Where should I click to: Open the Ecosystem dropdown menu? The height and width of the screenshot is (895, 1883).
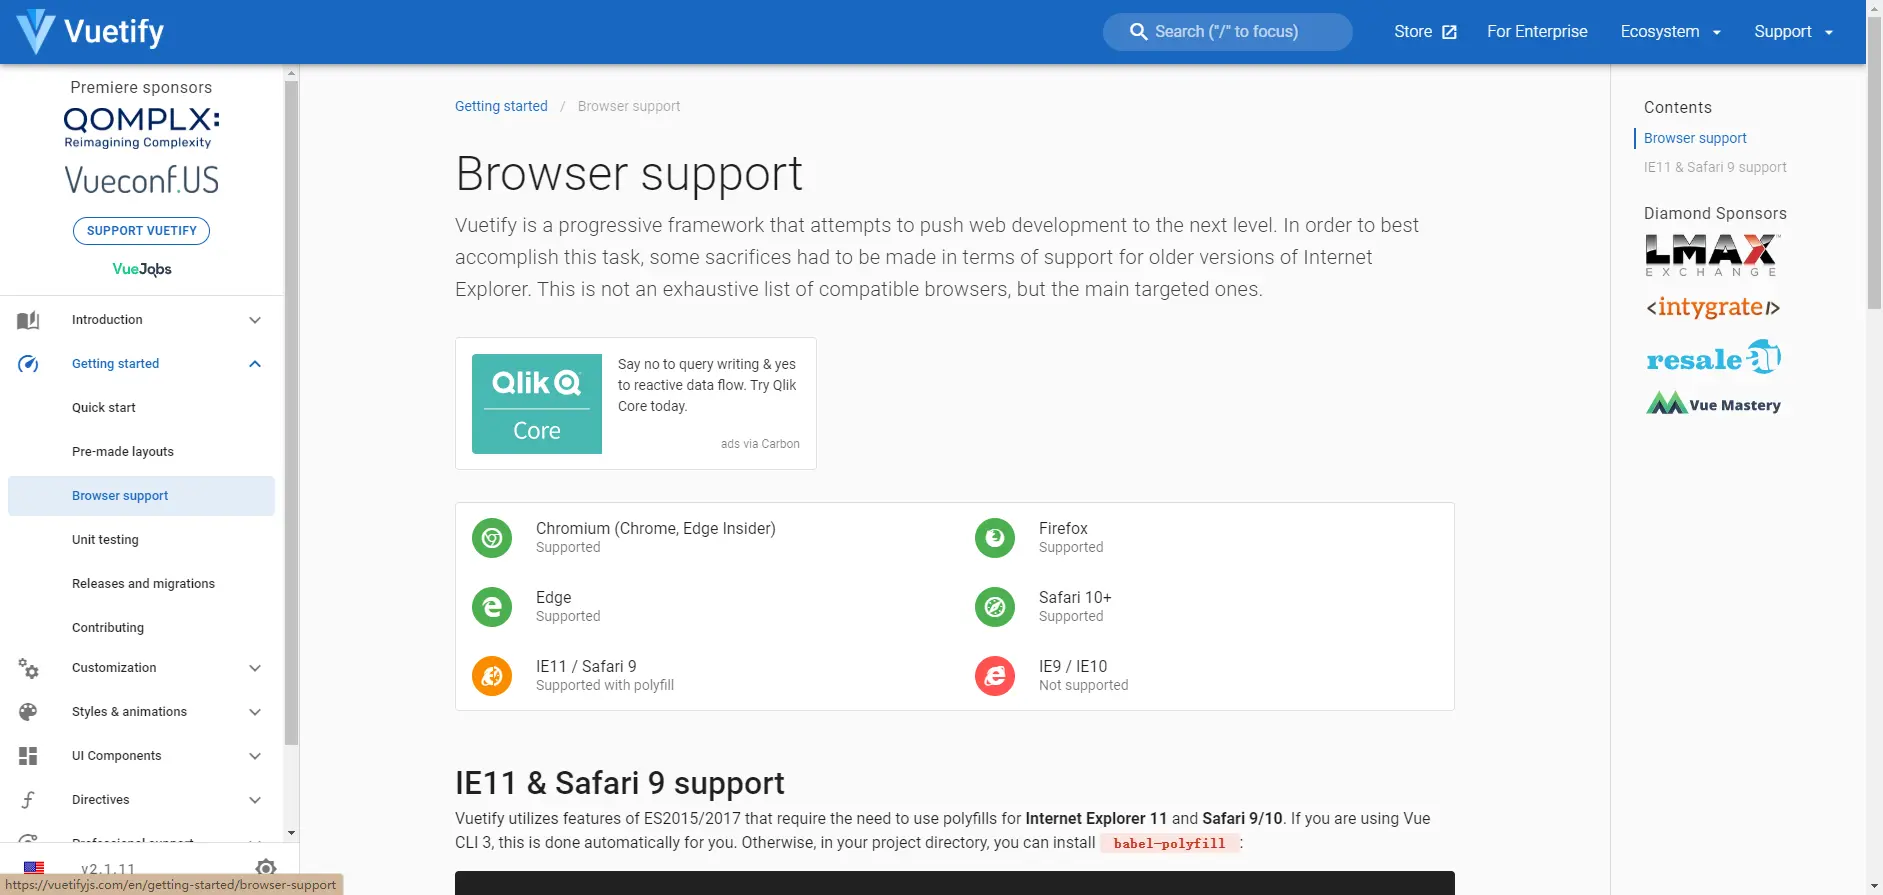pos(1671,32)
